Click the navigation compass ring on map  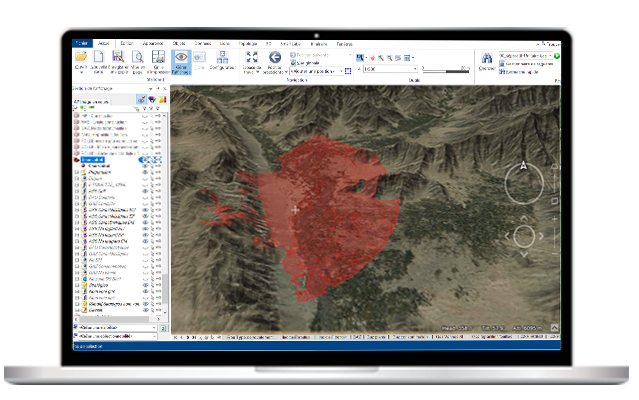[x=523, y=182]
